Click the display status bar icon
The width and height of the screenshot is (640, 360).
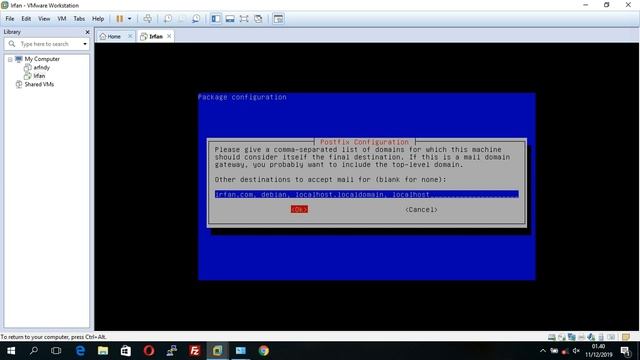coord(611,337)
